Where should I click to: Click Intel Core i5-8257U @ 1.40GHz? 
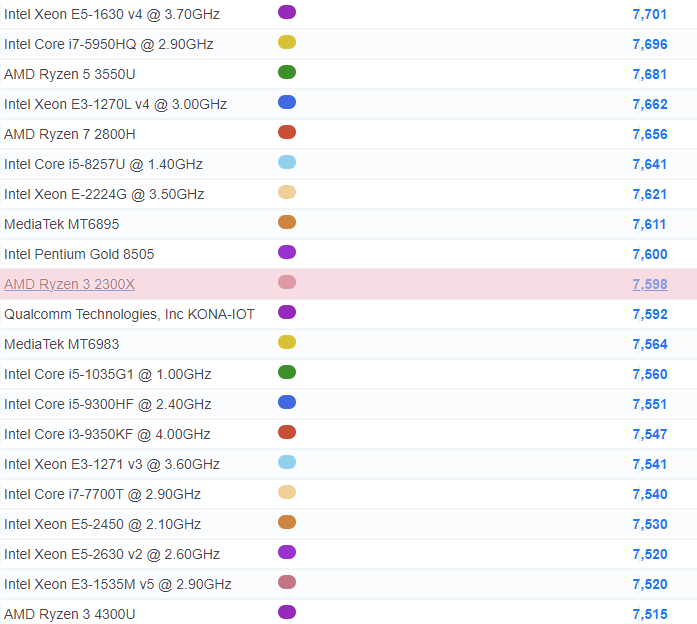click(103, 164)
